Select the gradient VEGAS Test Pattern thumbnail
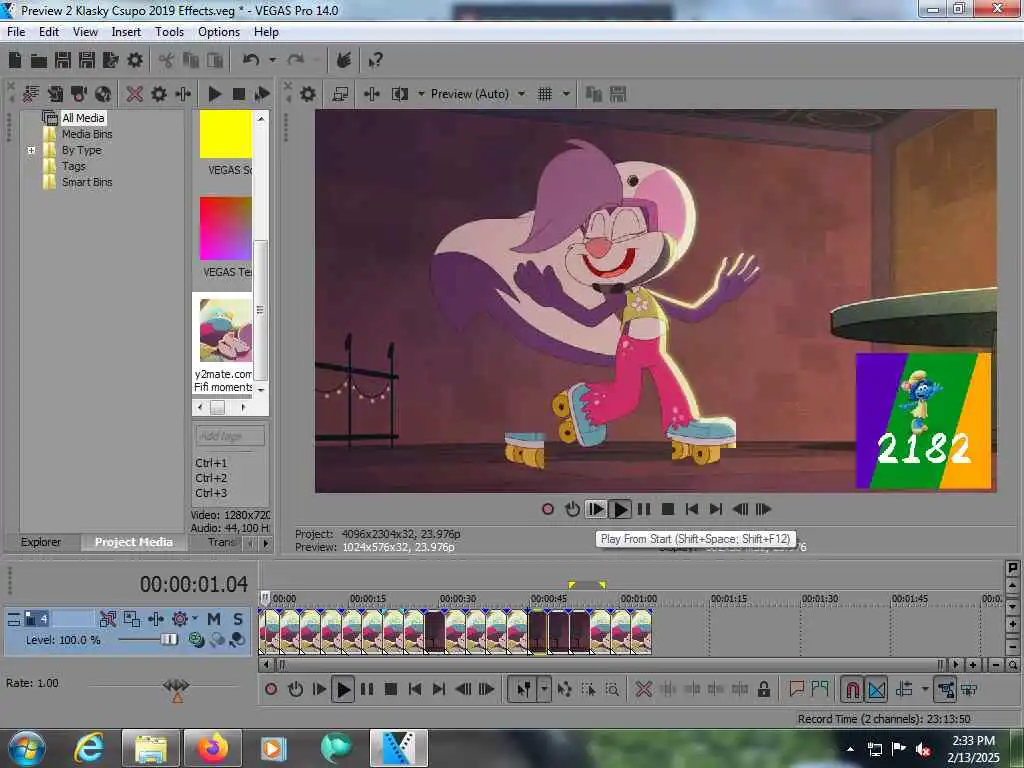The image size is (1024, 768). 225,229
